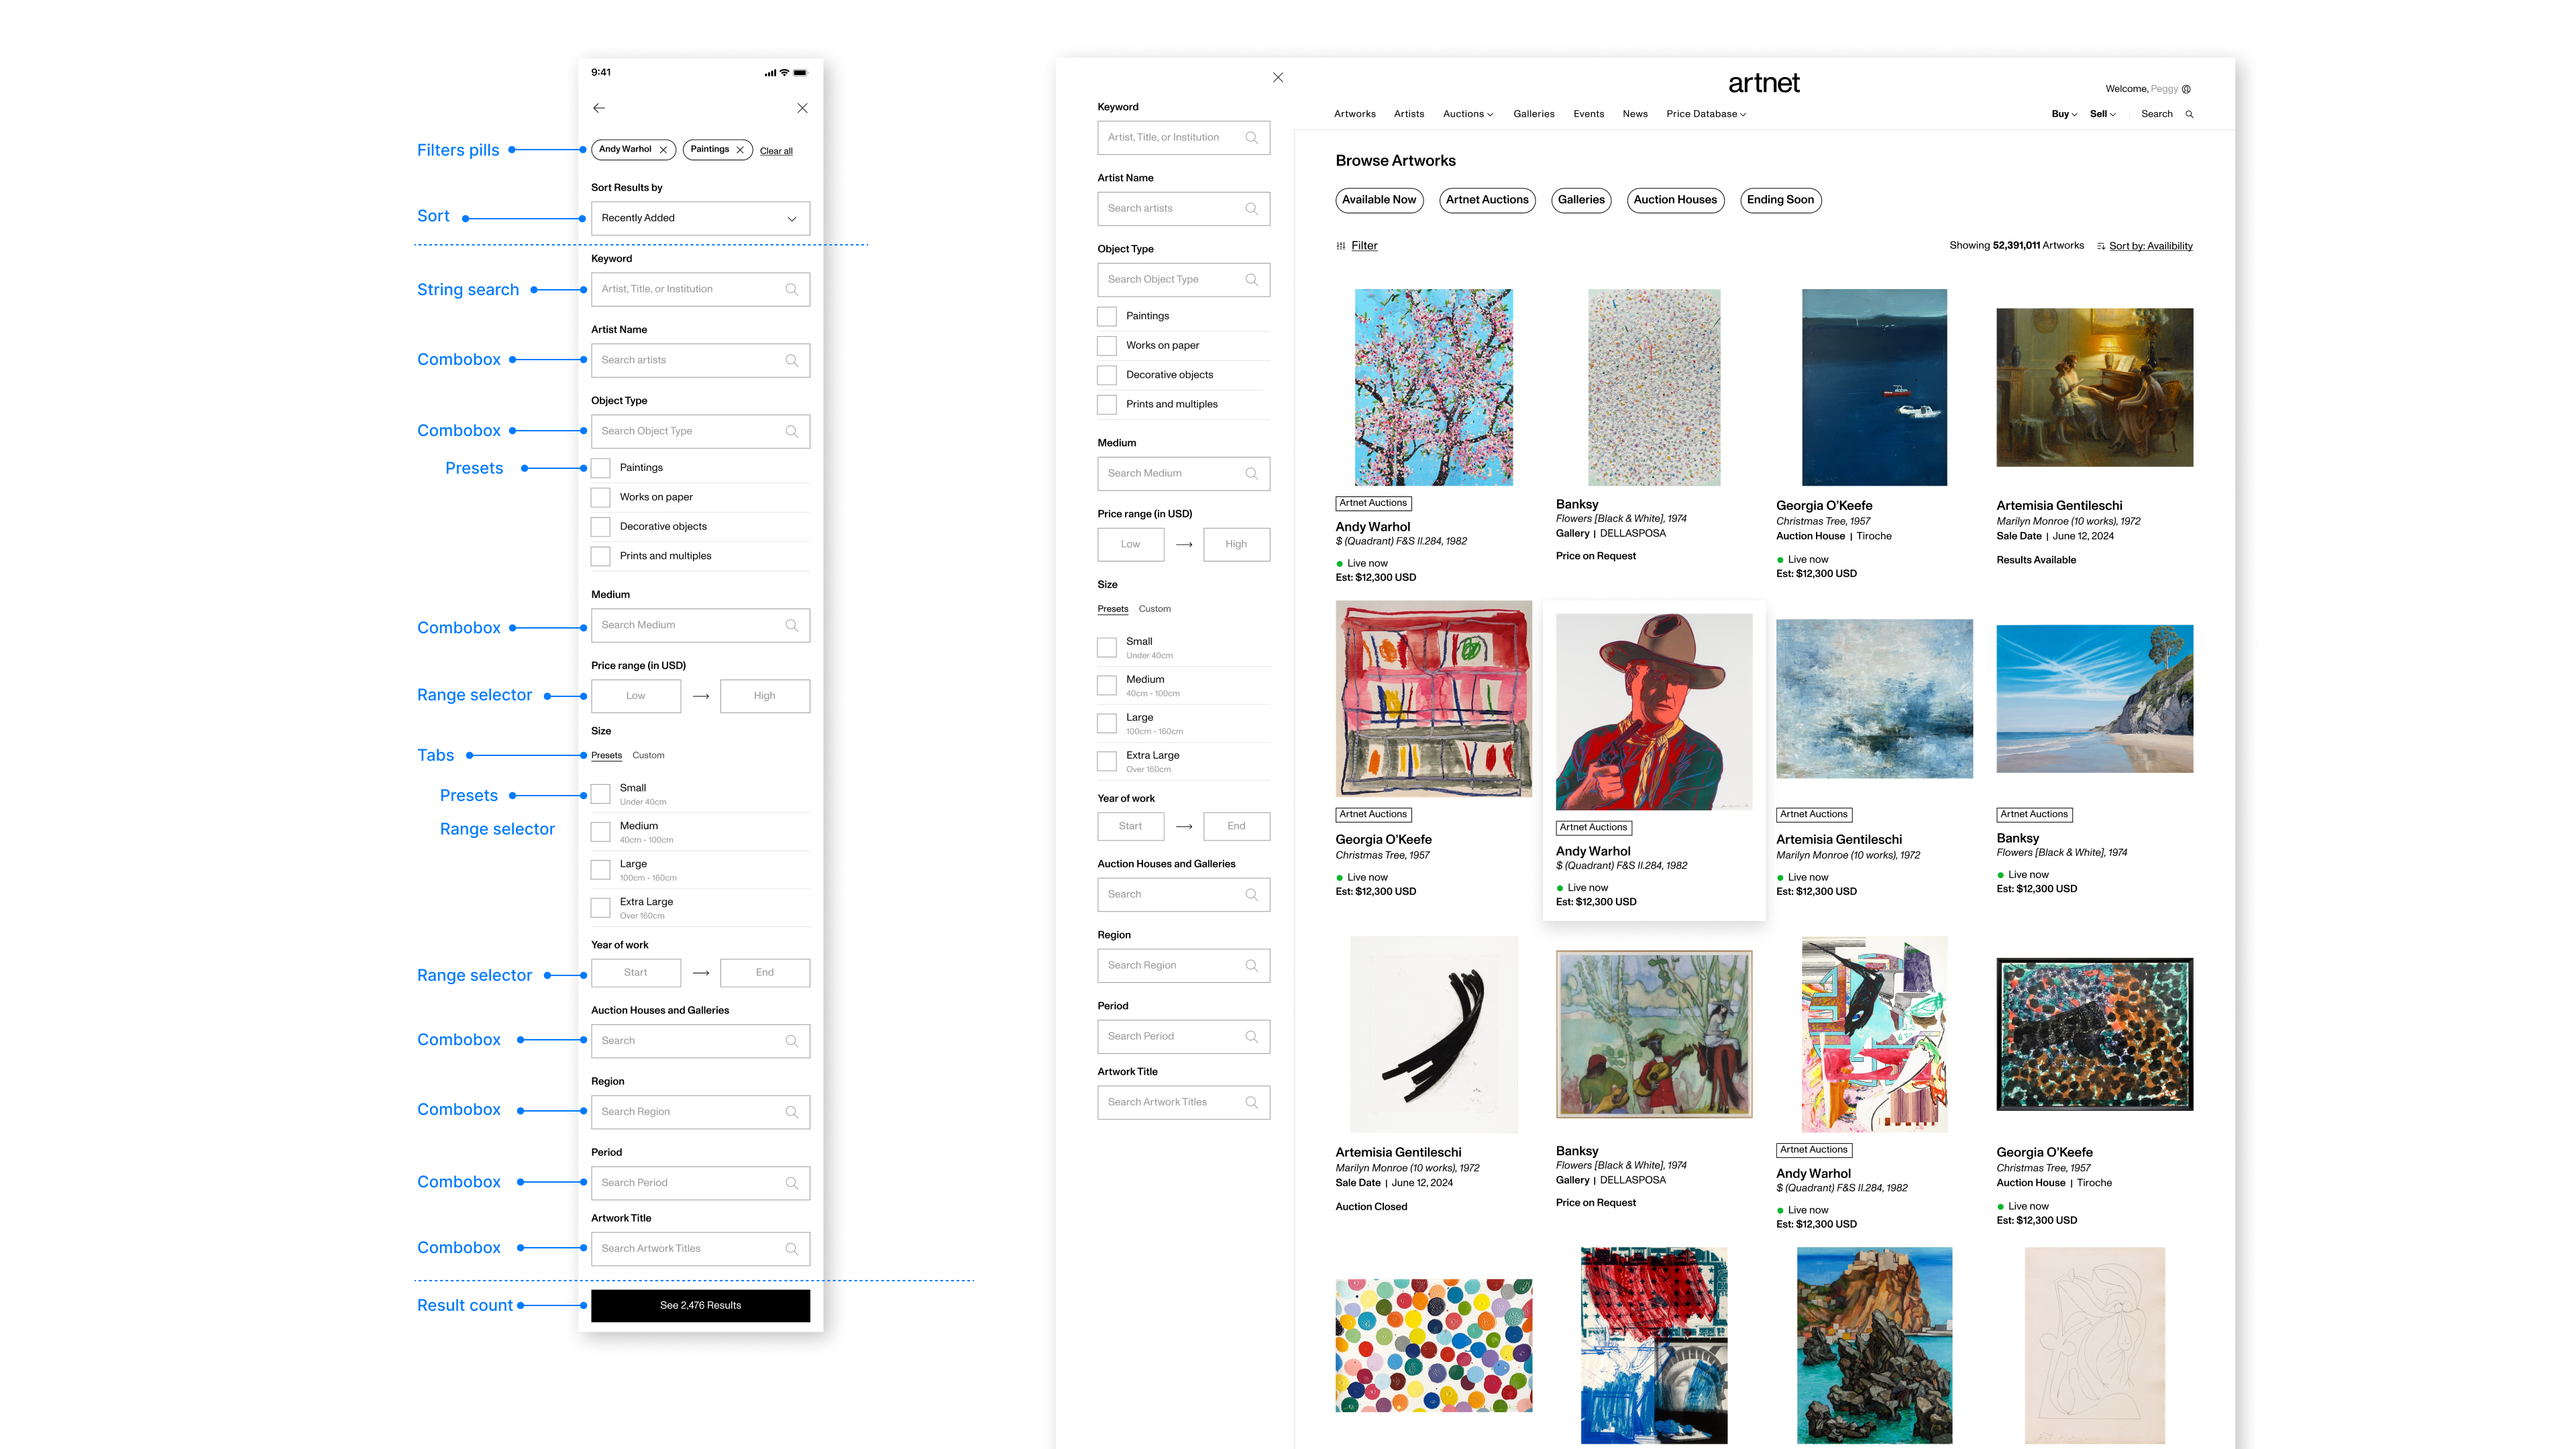Close the desktop filter sidebar
Image resolution: width=2576 pixels, height=1449 pixels.
click(x=1278, y=77)
